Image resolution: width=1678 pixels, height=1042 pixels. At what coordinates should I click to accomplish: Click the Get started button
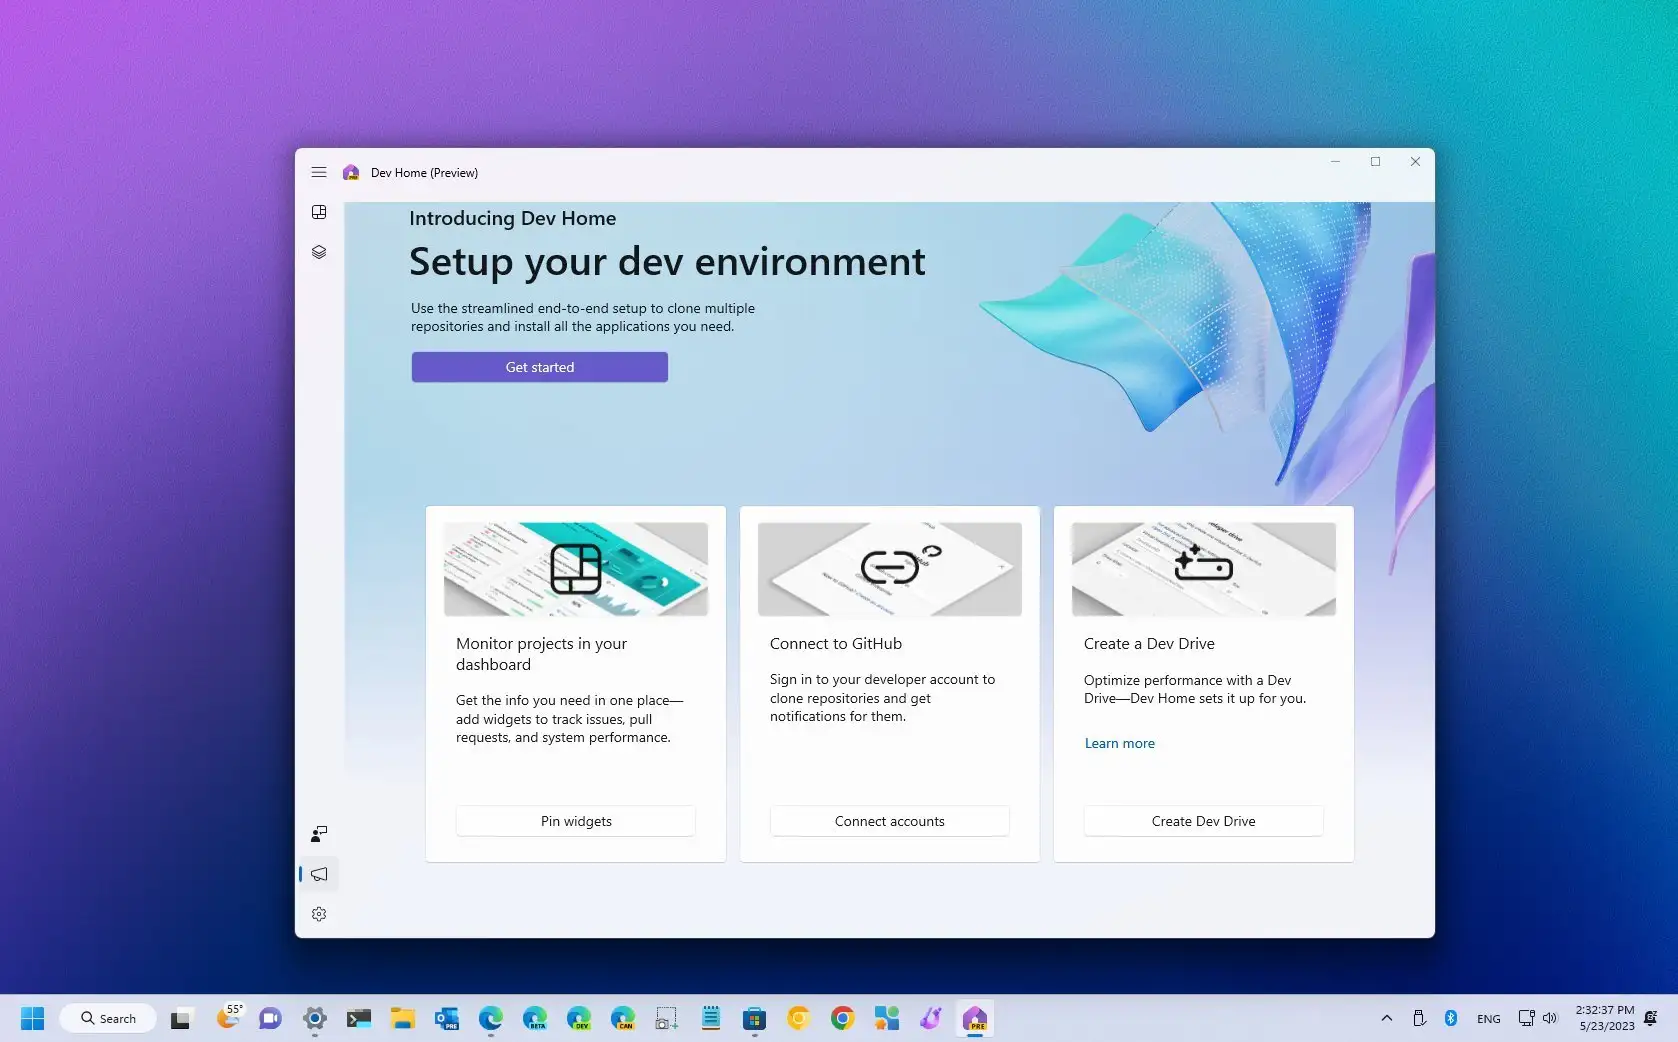coord(539,367)
